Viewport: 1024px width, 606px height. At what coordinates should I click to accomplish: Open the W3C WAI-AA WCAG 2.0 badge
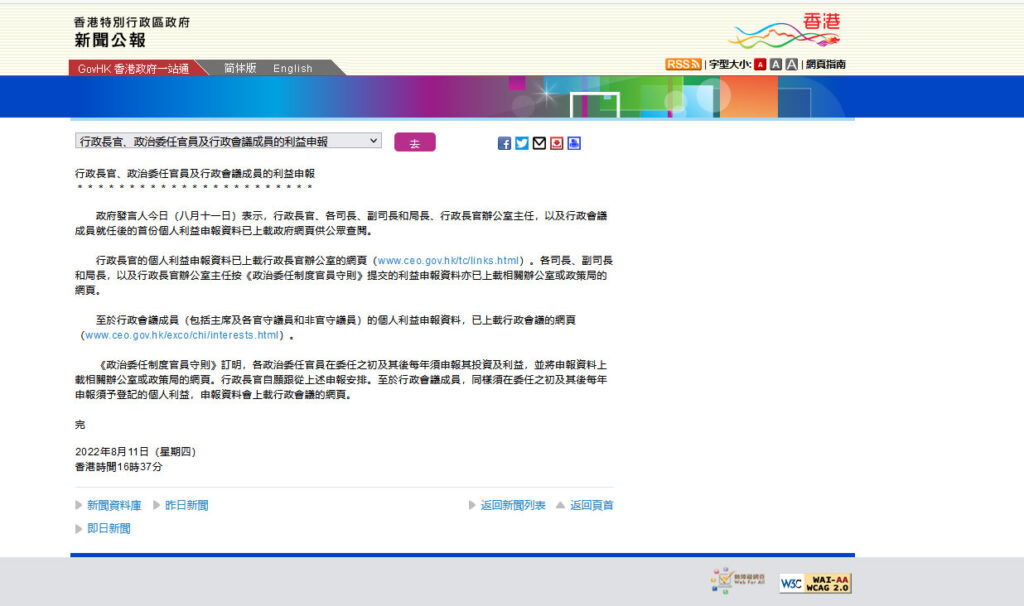click(815, 583)
